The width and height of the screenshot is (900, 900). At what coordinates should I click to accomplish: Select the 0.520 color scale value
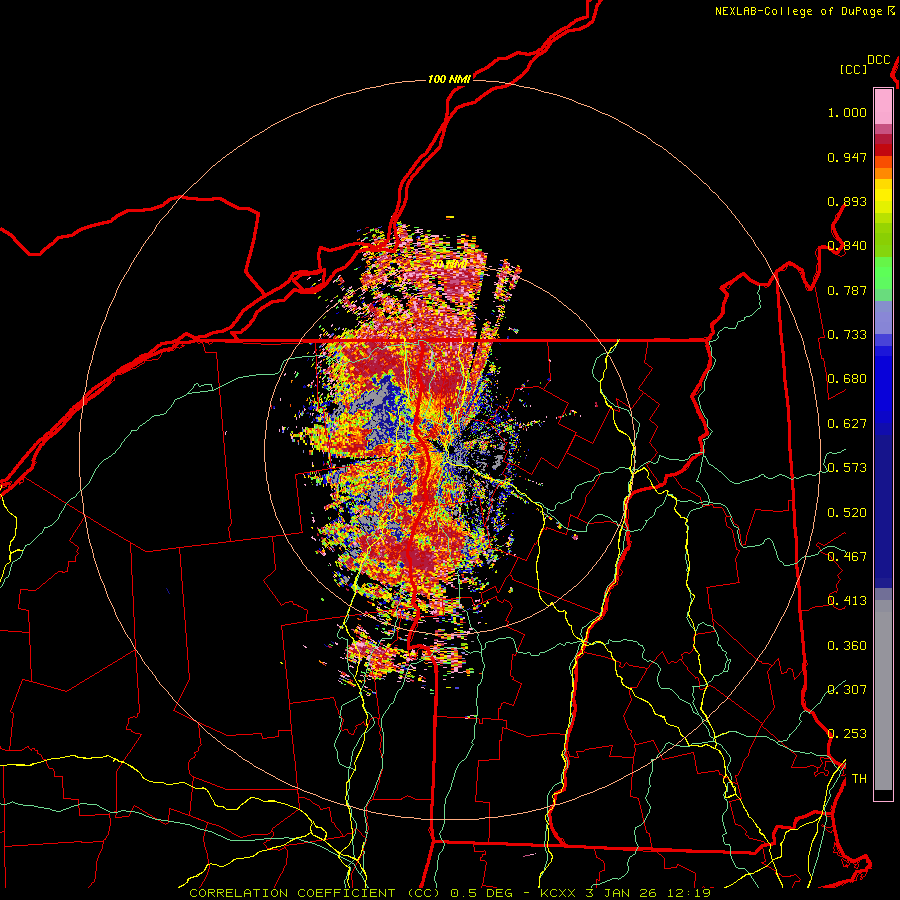[x=847, y=512]
